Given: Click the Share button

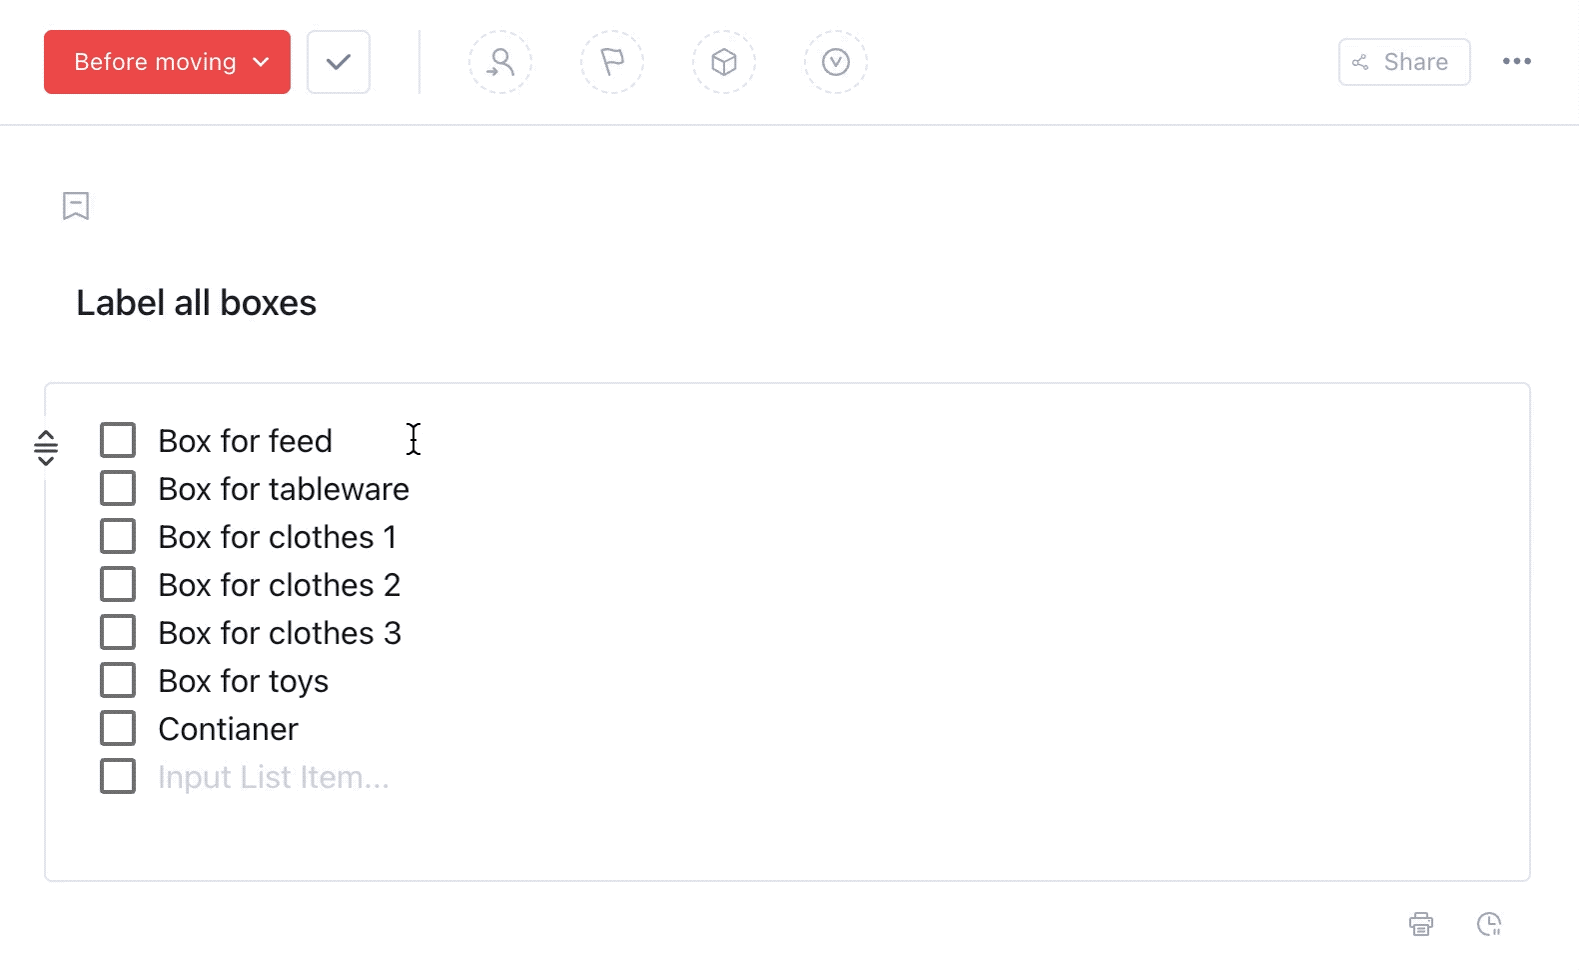Looking at the screenshot, I should point(1404,62).
